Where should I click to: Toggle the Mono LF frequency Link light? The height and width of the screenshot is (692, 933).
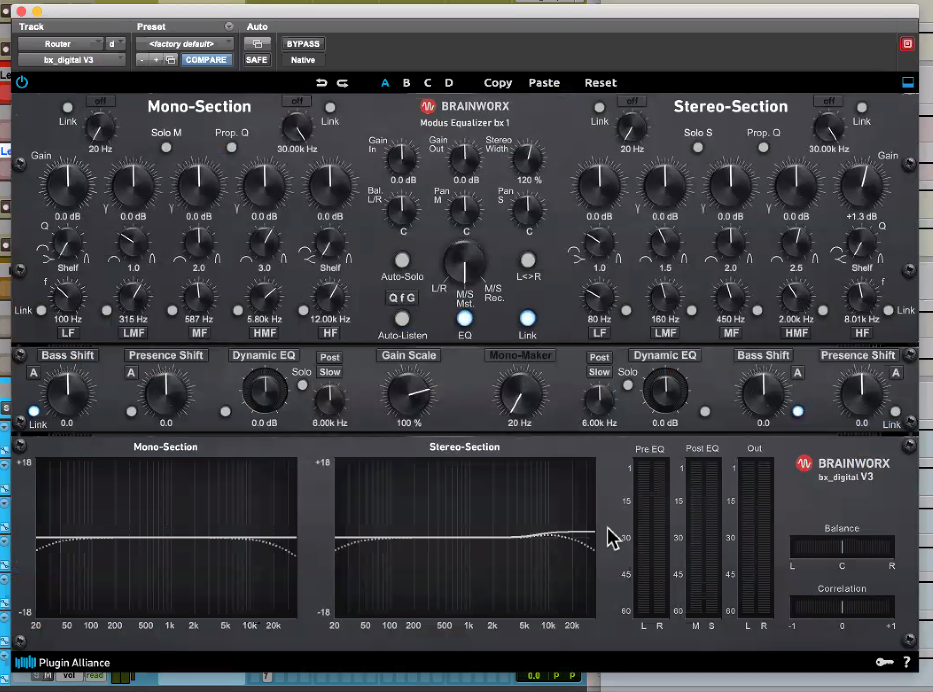pos(41,310)
